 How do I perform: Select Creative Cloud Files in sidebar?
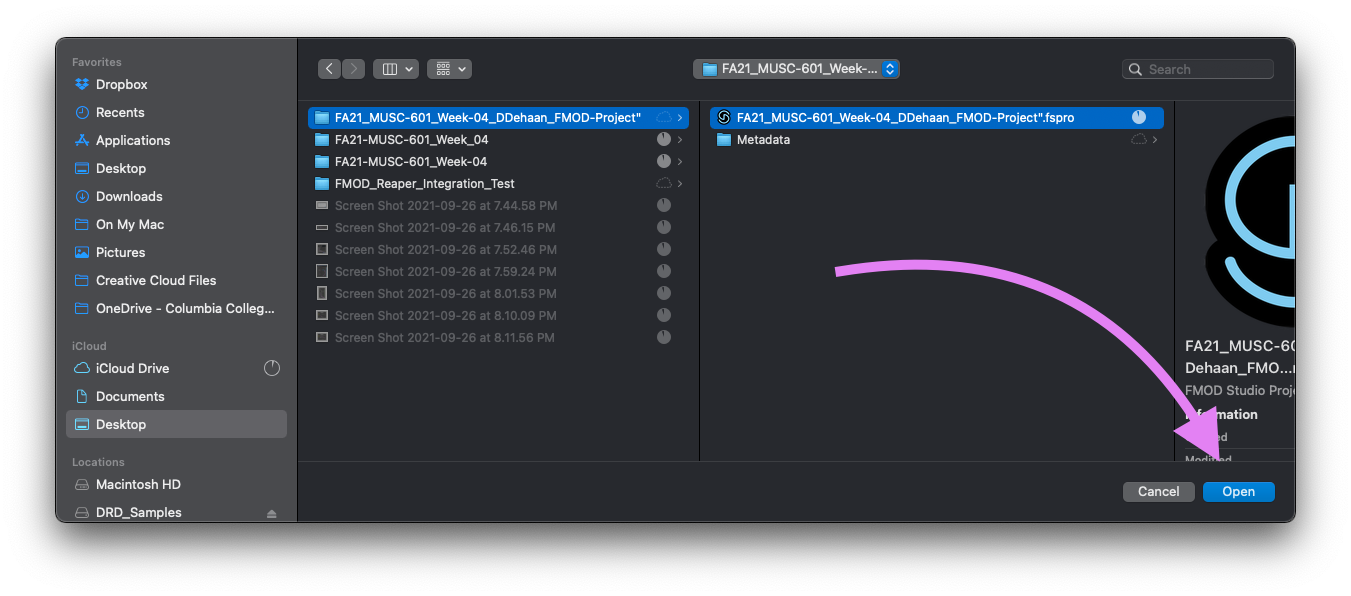[x=155, y=281]
